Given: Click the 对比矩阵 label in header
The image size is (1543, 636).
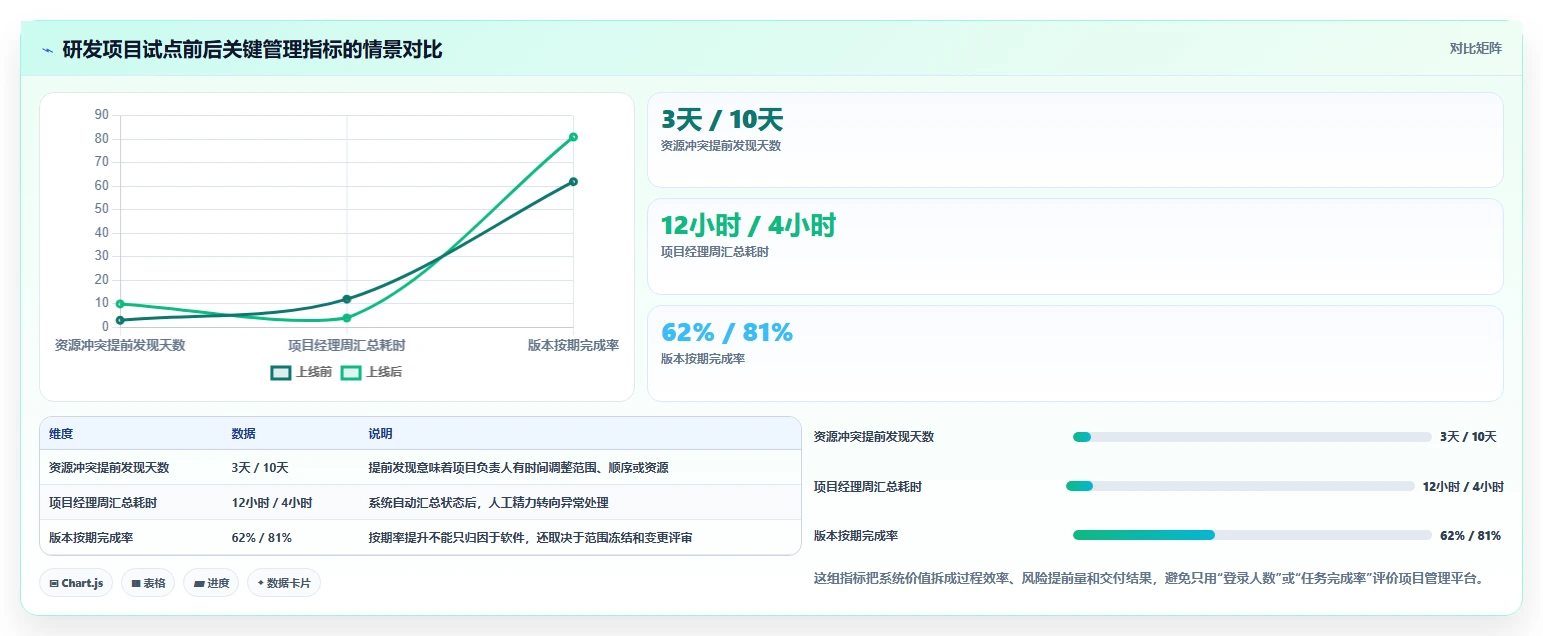Looking at the screenshot, I should (x=1475, y=48).
